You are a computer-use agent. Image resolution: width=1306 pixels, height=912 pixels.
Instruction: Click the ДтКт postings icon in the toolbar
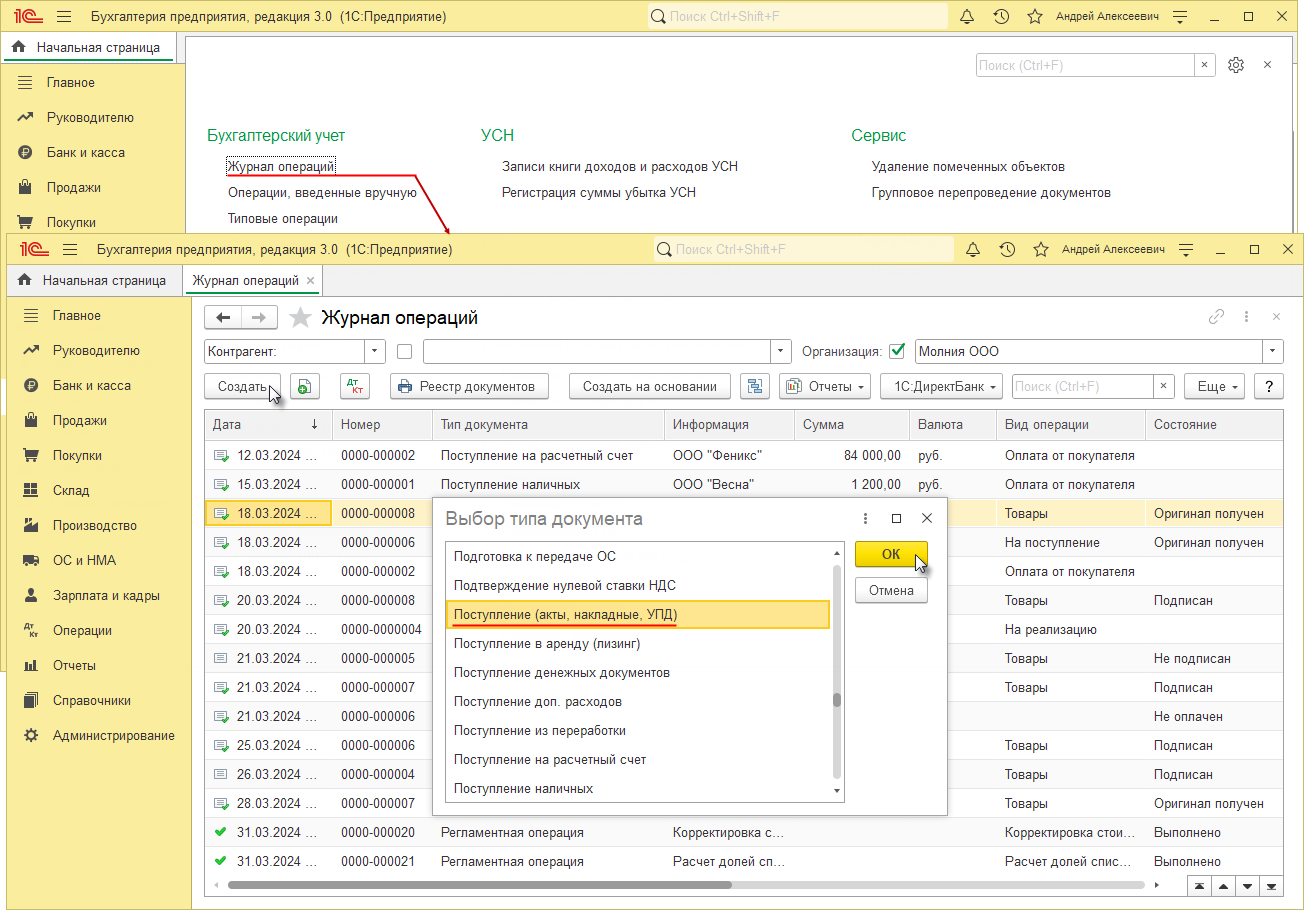pos(355,387)
